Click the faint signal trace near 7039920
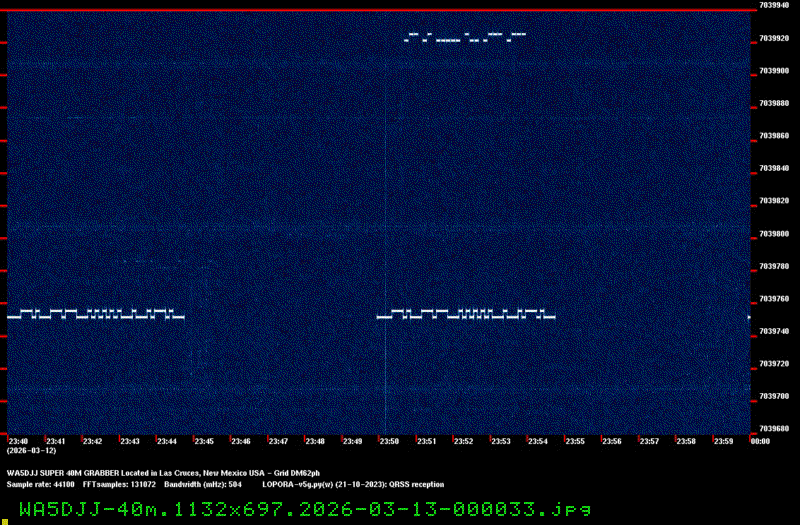 (465, 37)
